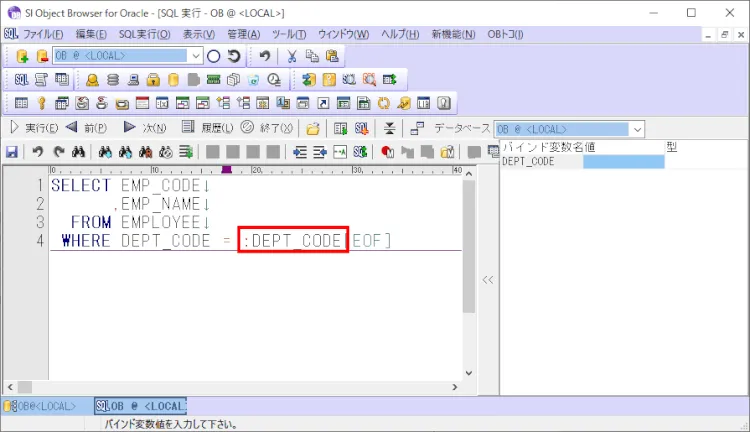Viewport: 750px width, 432px height.
Task: Open SQL history with 履歴(L)
Action: click(208, 128)
